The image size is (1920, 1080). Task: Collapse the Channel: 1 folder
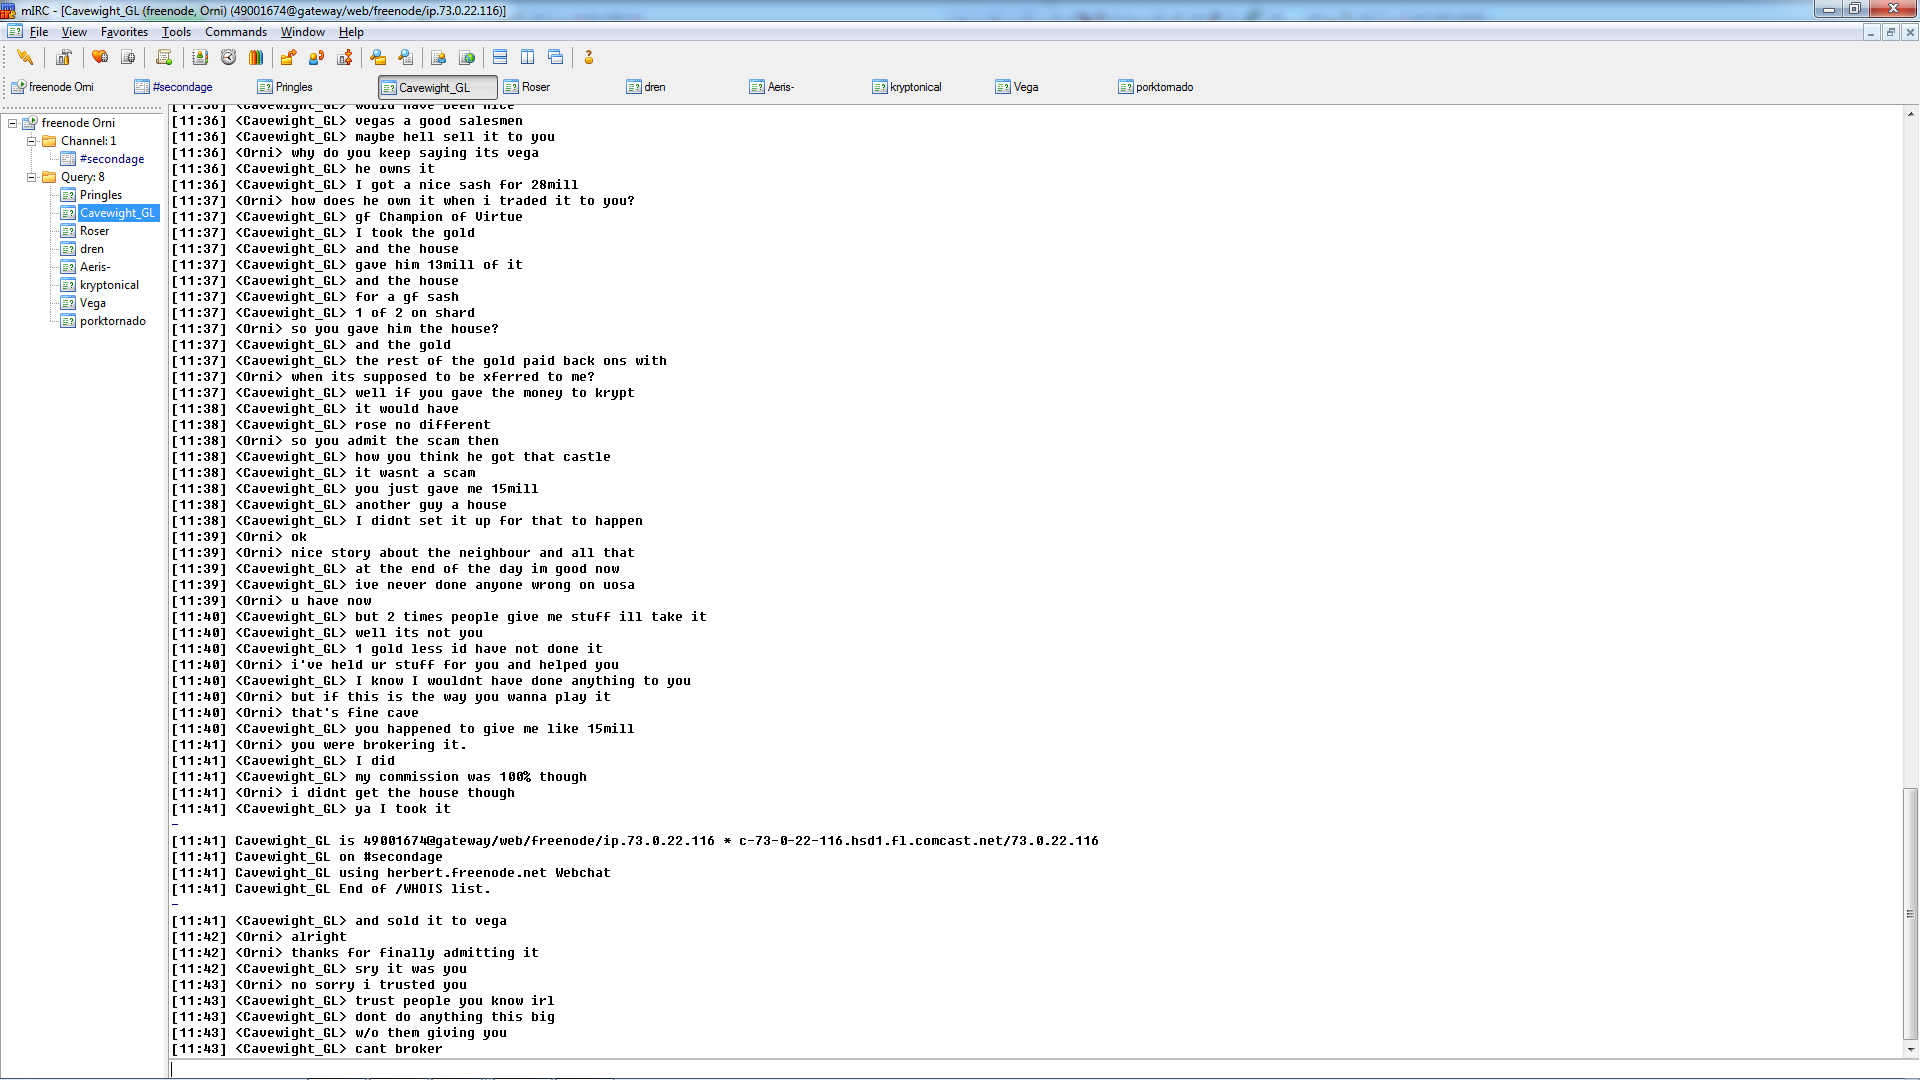coord(32,141)
